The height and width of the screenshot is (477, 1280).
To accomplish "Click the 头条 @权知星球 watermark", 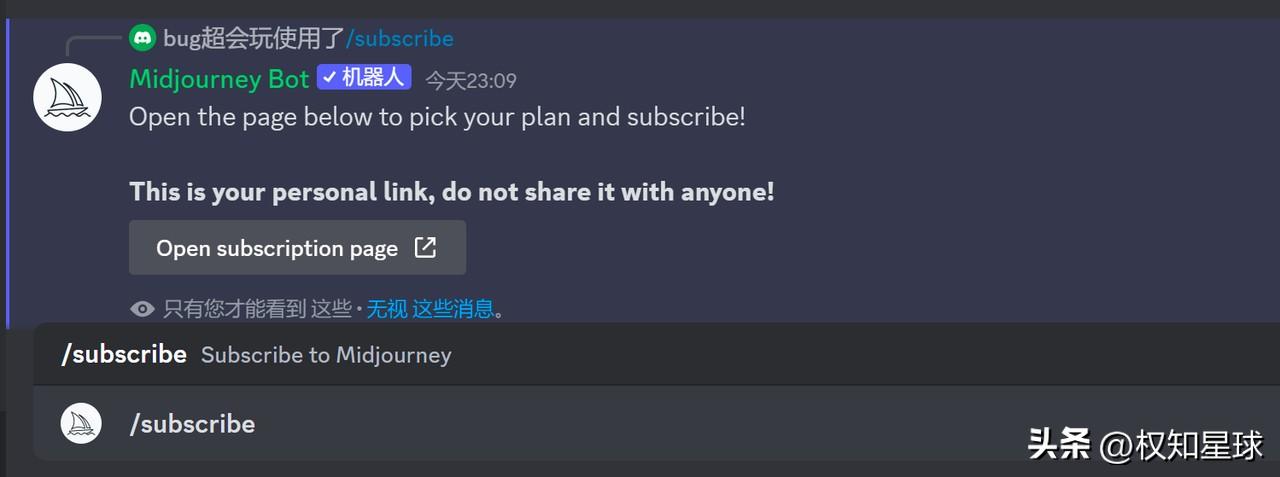I will tap(1146, 444).
